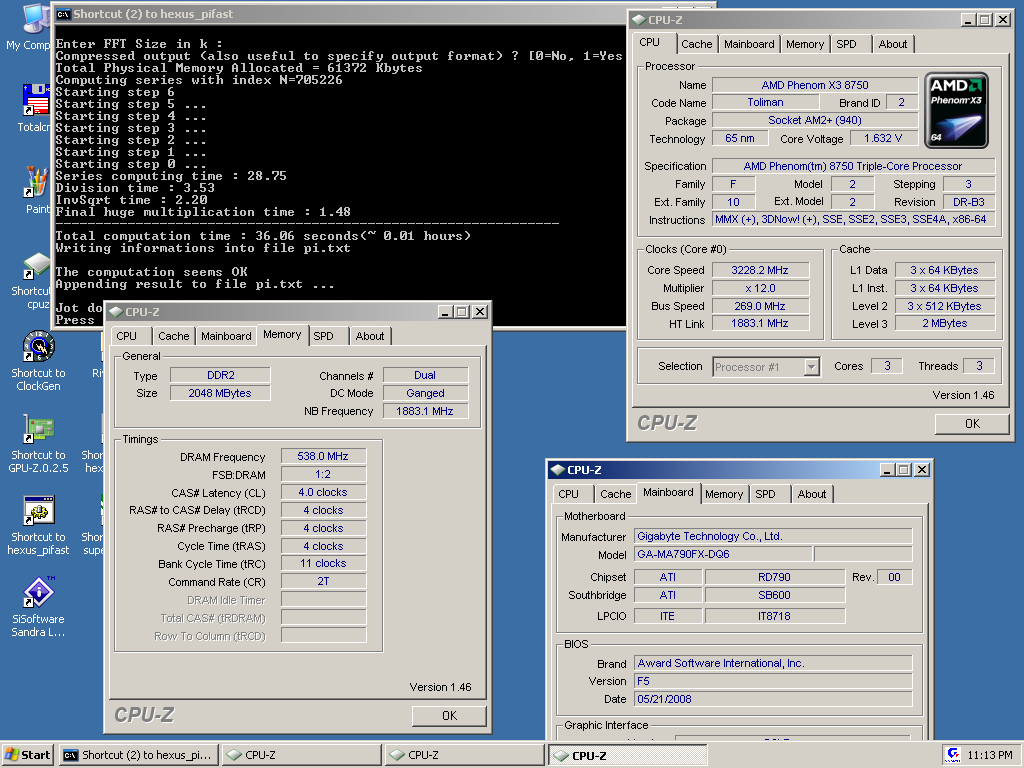Image resolution: width=1024 pixels, height=768 pixels.
Task: Select Mainboard tab in Memory window
Action: point(226,336)
